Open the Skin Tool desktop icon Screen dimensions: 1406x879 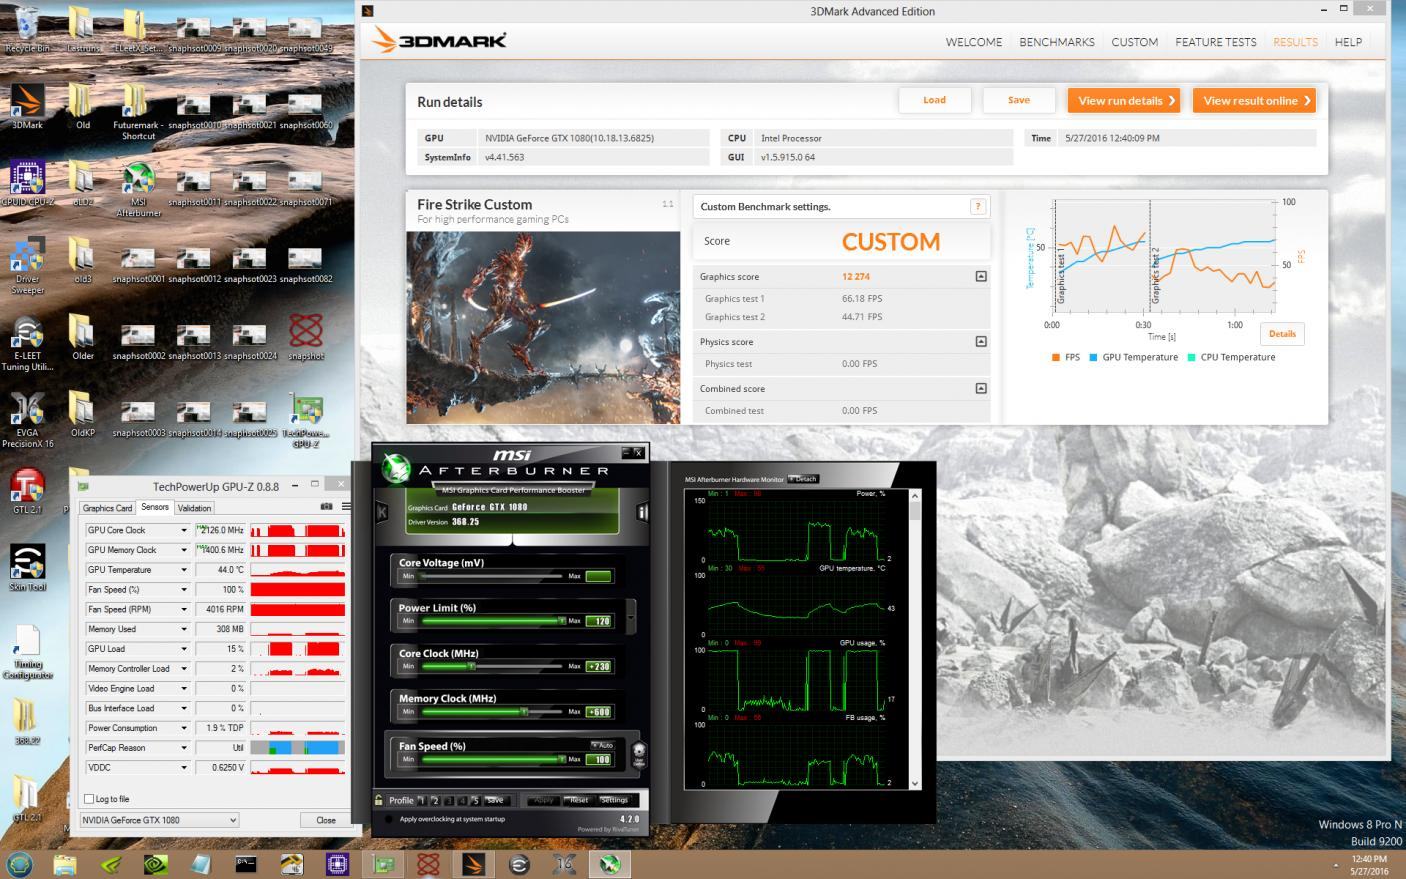(27, 567)
